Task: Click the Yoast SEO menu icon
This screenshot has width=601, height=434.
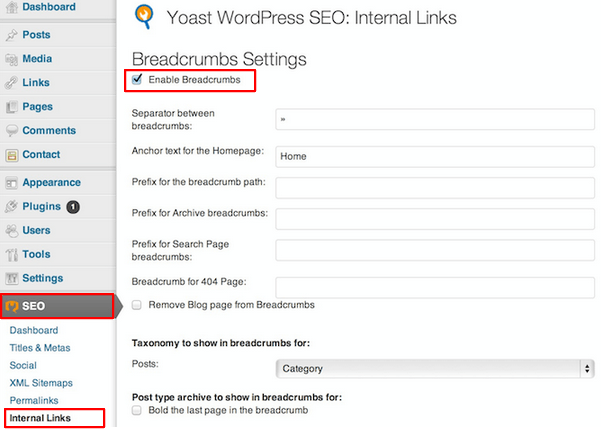Action: [x=12, y=306]
